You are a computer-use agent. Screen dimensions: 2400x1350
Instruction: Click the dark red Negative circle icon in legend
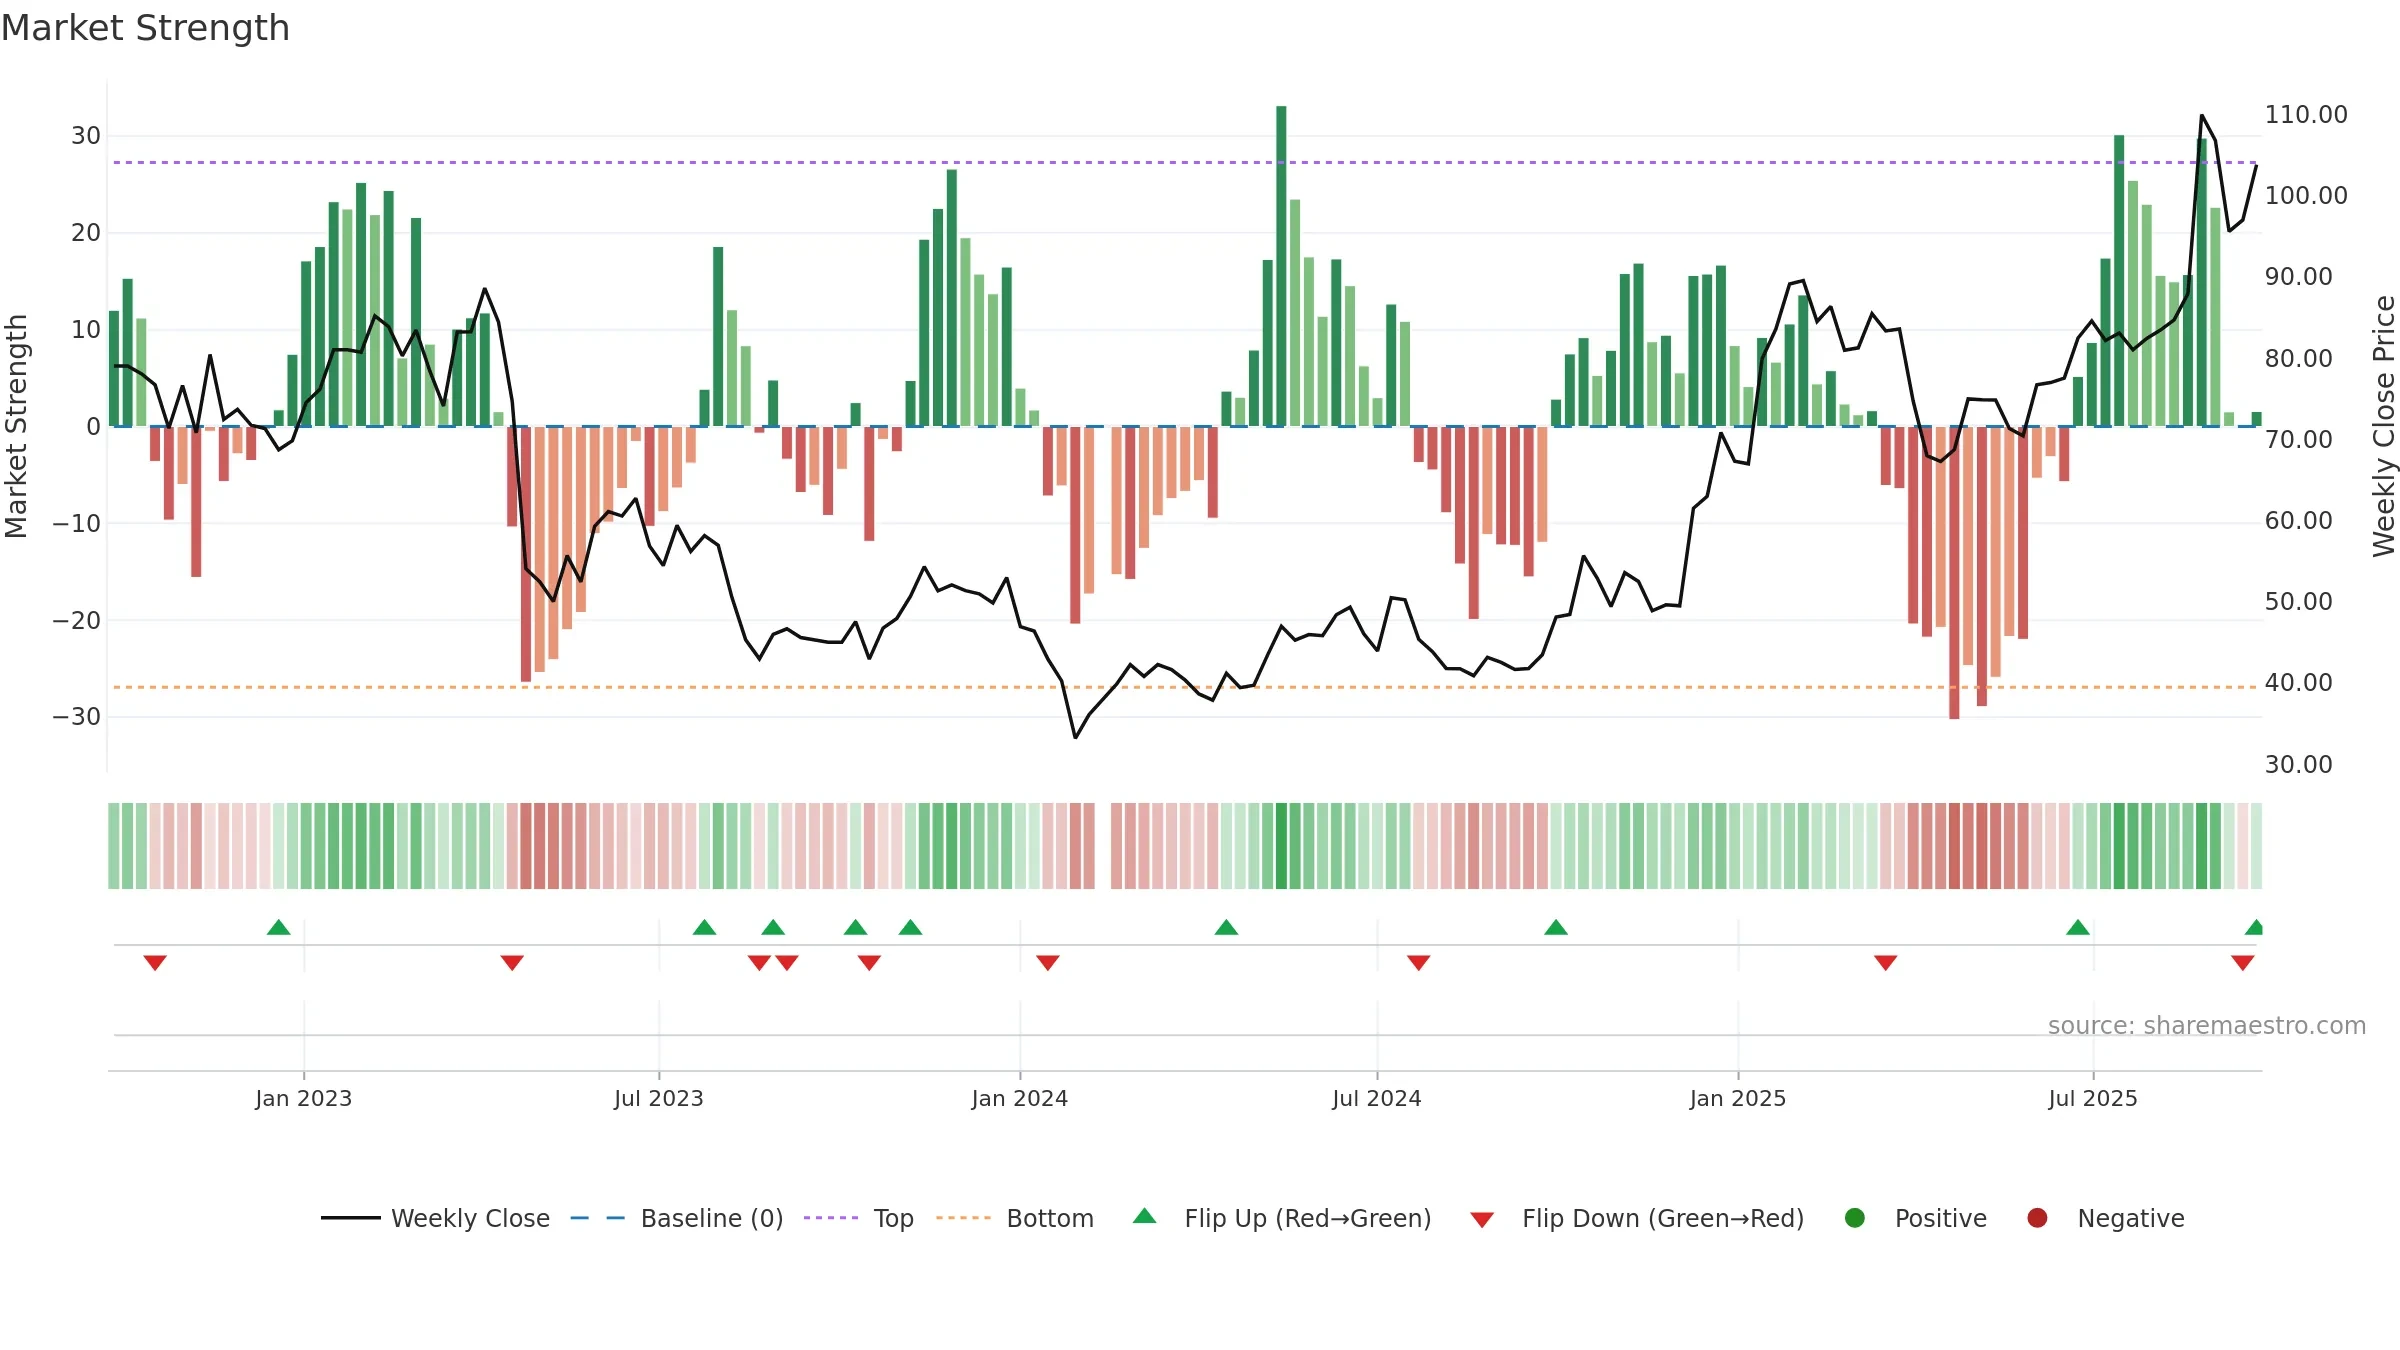pyautogui.click(x=2037, y=1218)
